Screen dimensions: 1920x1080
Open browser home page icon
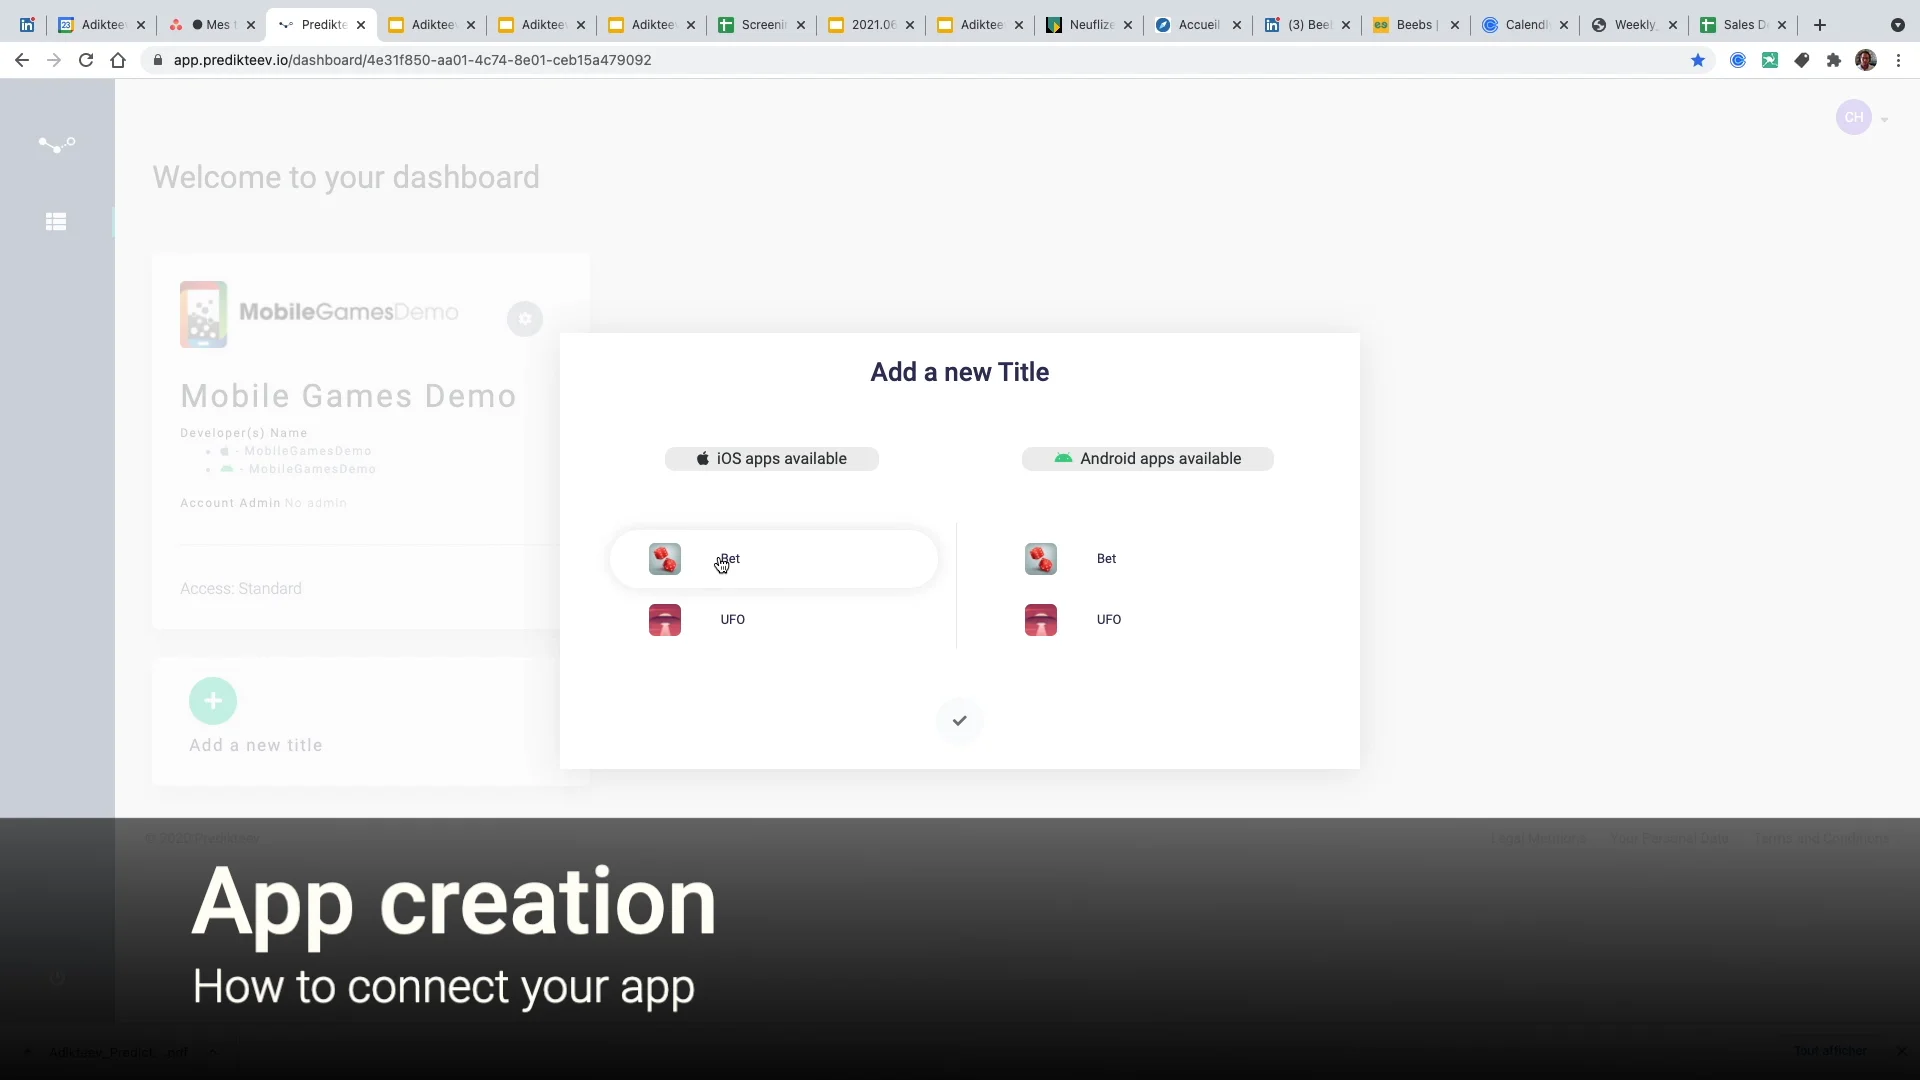[x=118, y=60]
